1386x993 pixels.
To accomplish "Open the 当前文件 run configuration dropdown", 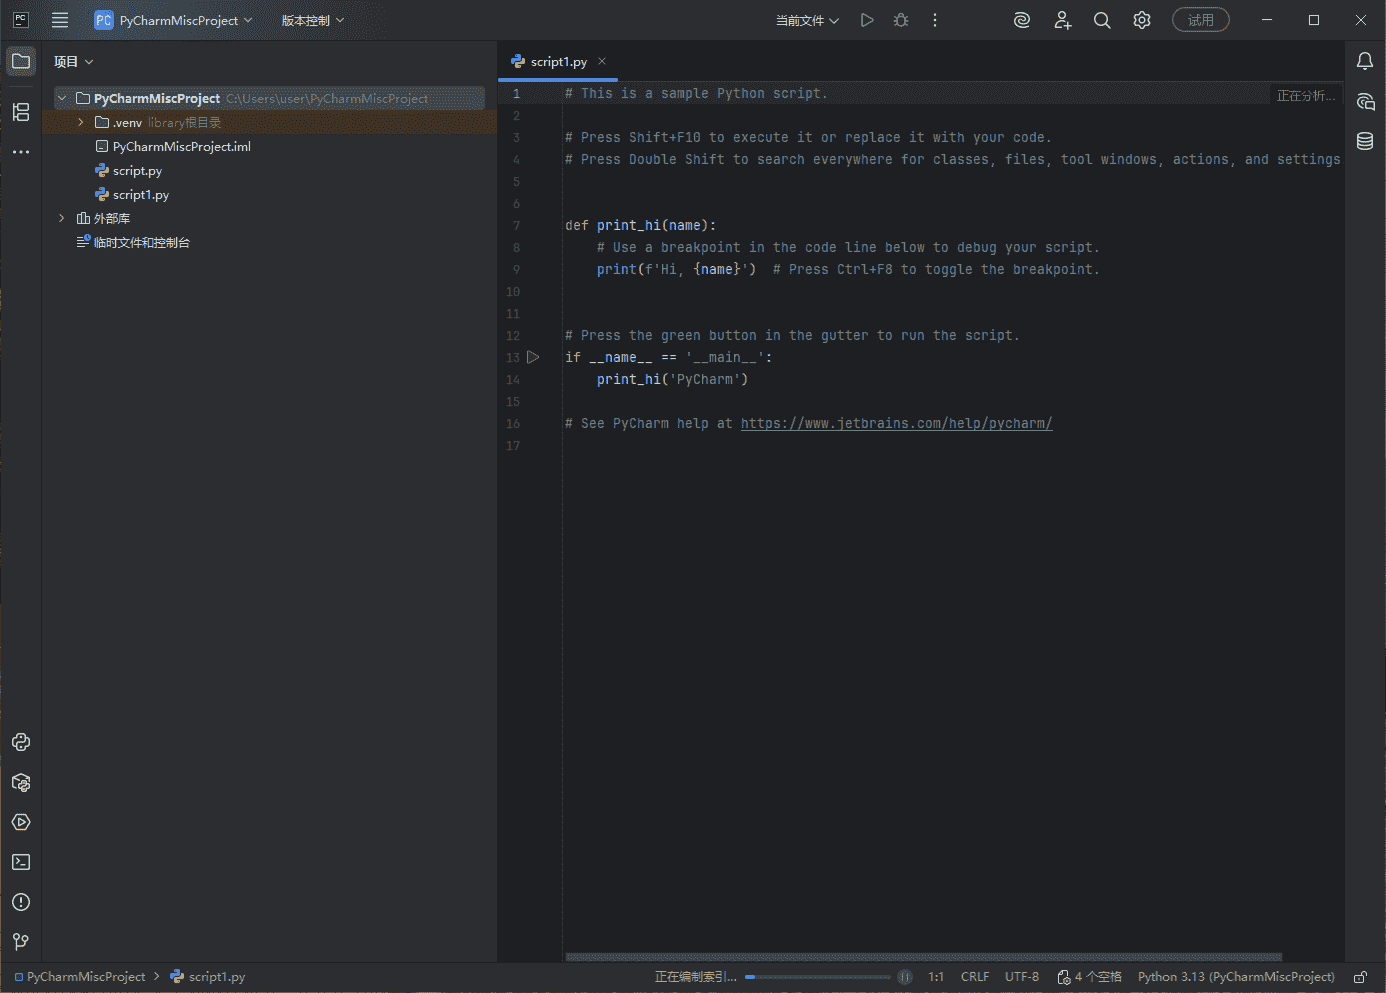I will coord(807,20).
